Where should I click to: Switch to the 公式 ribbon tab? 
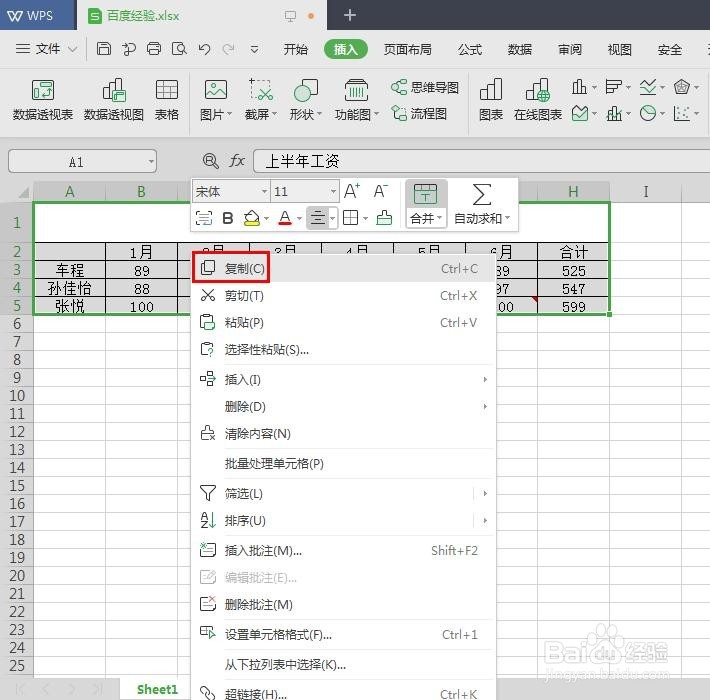coord(470,49)
